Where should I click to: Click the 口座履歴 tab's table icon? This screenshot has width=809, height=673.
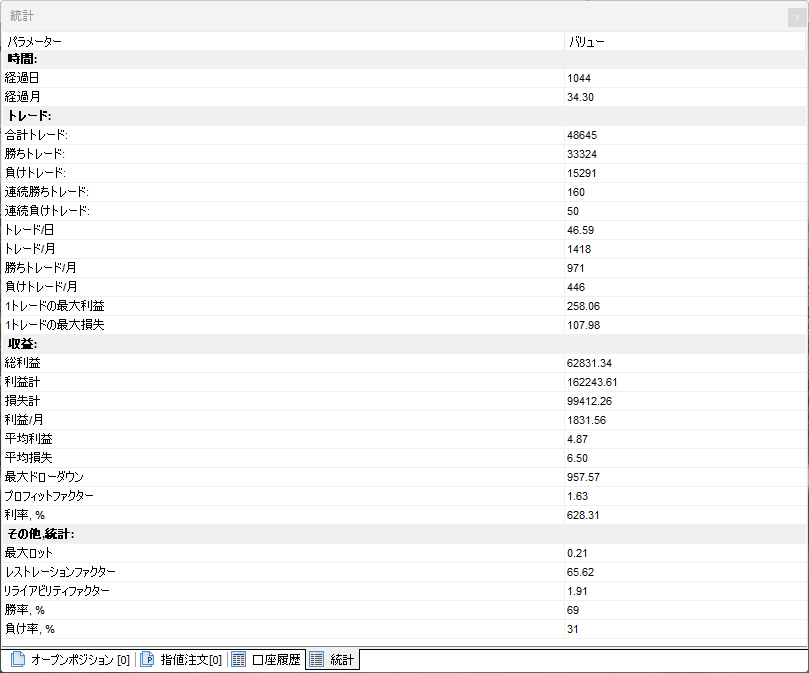click(238, 660)
